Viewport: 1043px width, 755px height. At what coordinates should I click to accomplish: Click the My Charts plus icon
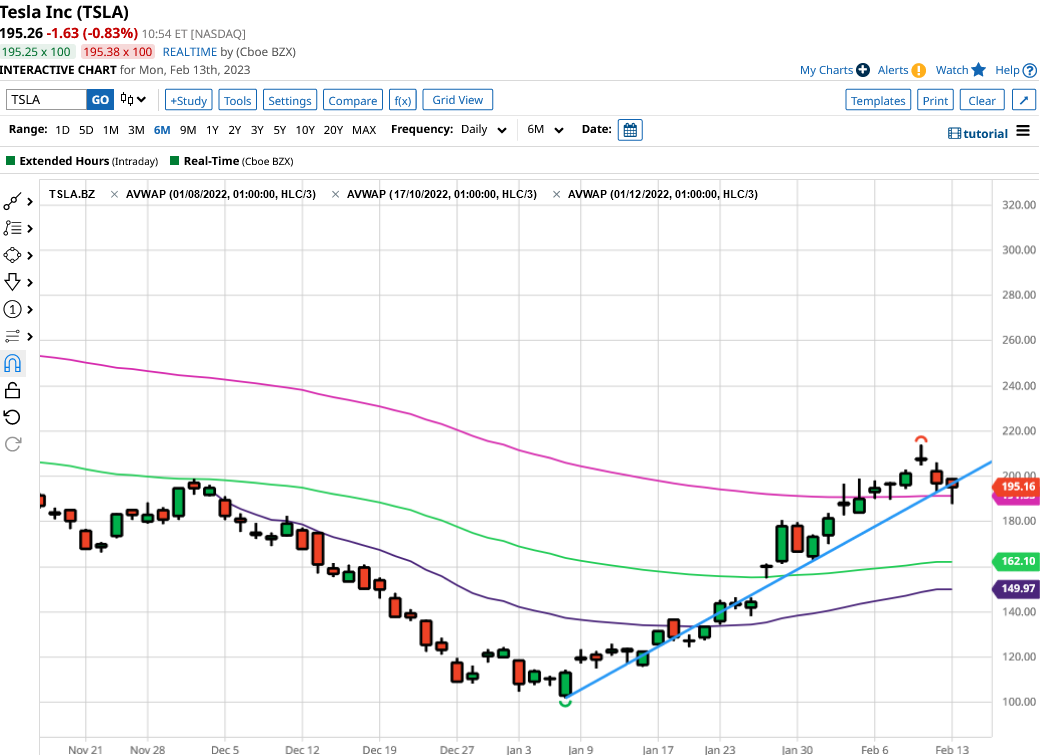pyautogui.click(x=863, y=70)
